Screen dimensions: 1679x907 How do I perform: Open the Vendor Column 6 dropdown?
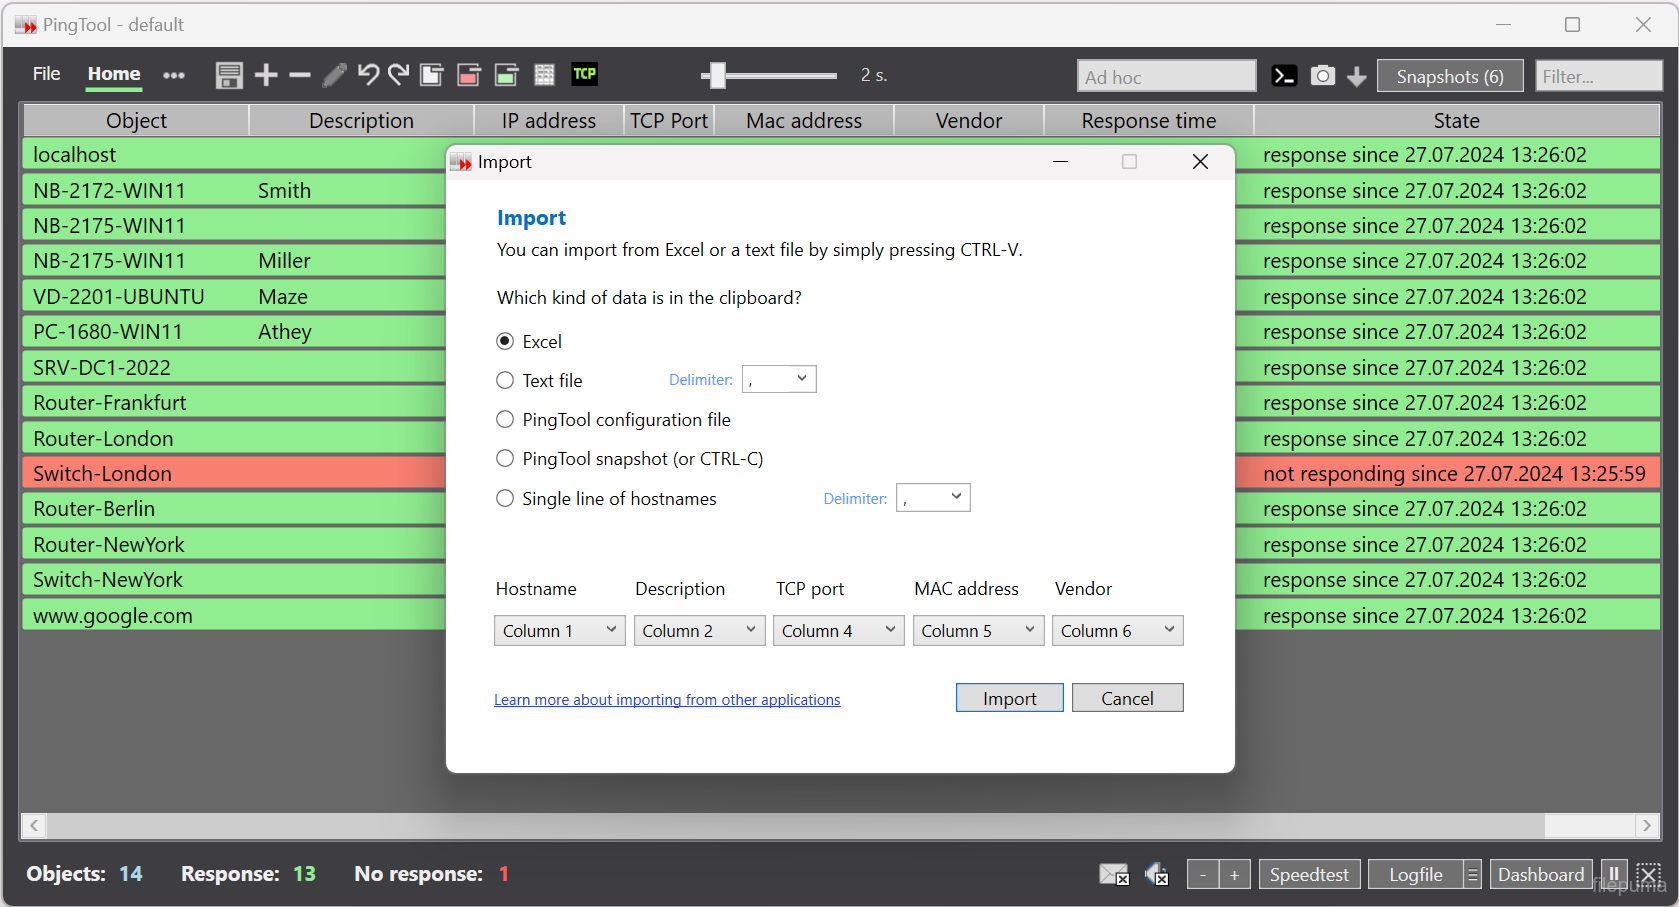[x=1117, y=631]
